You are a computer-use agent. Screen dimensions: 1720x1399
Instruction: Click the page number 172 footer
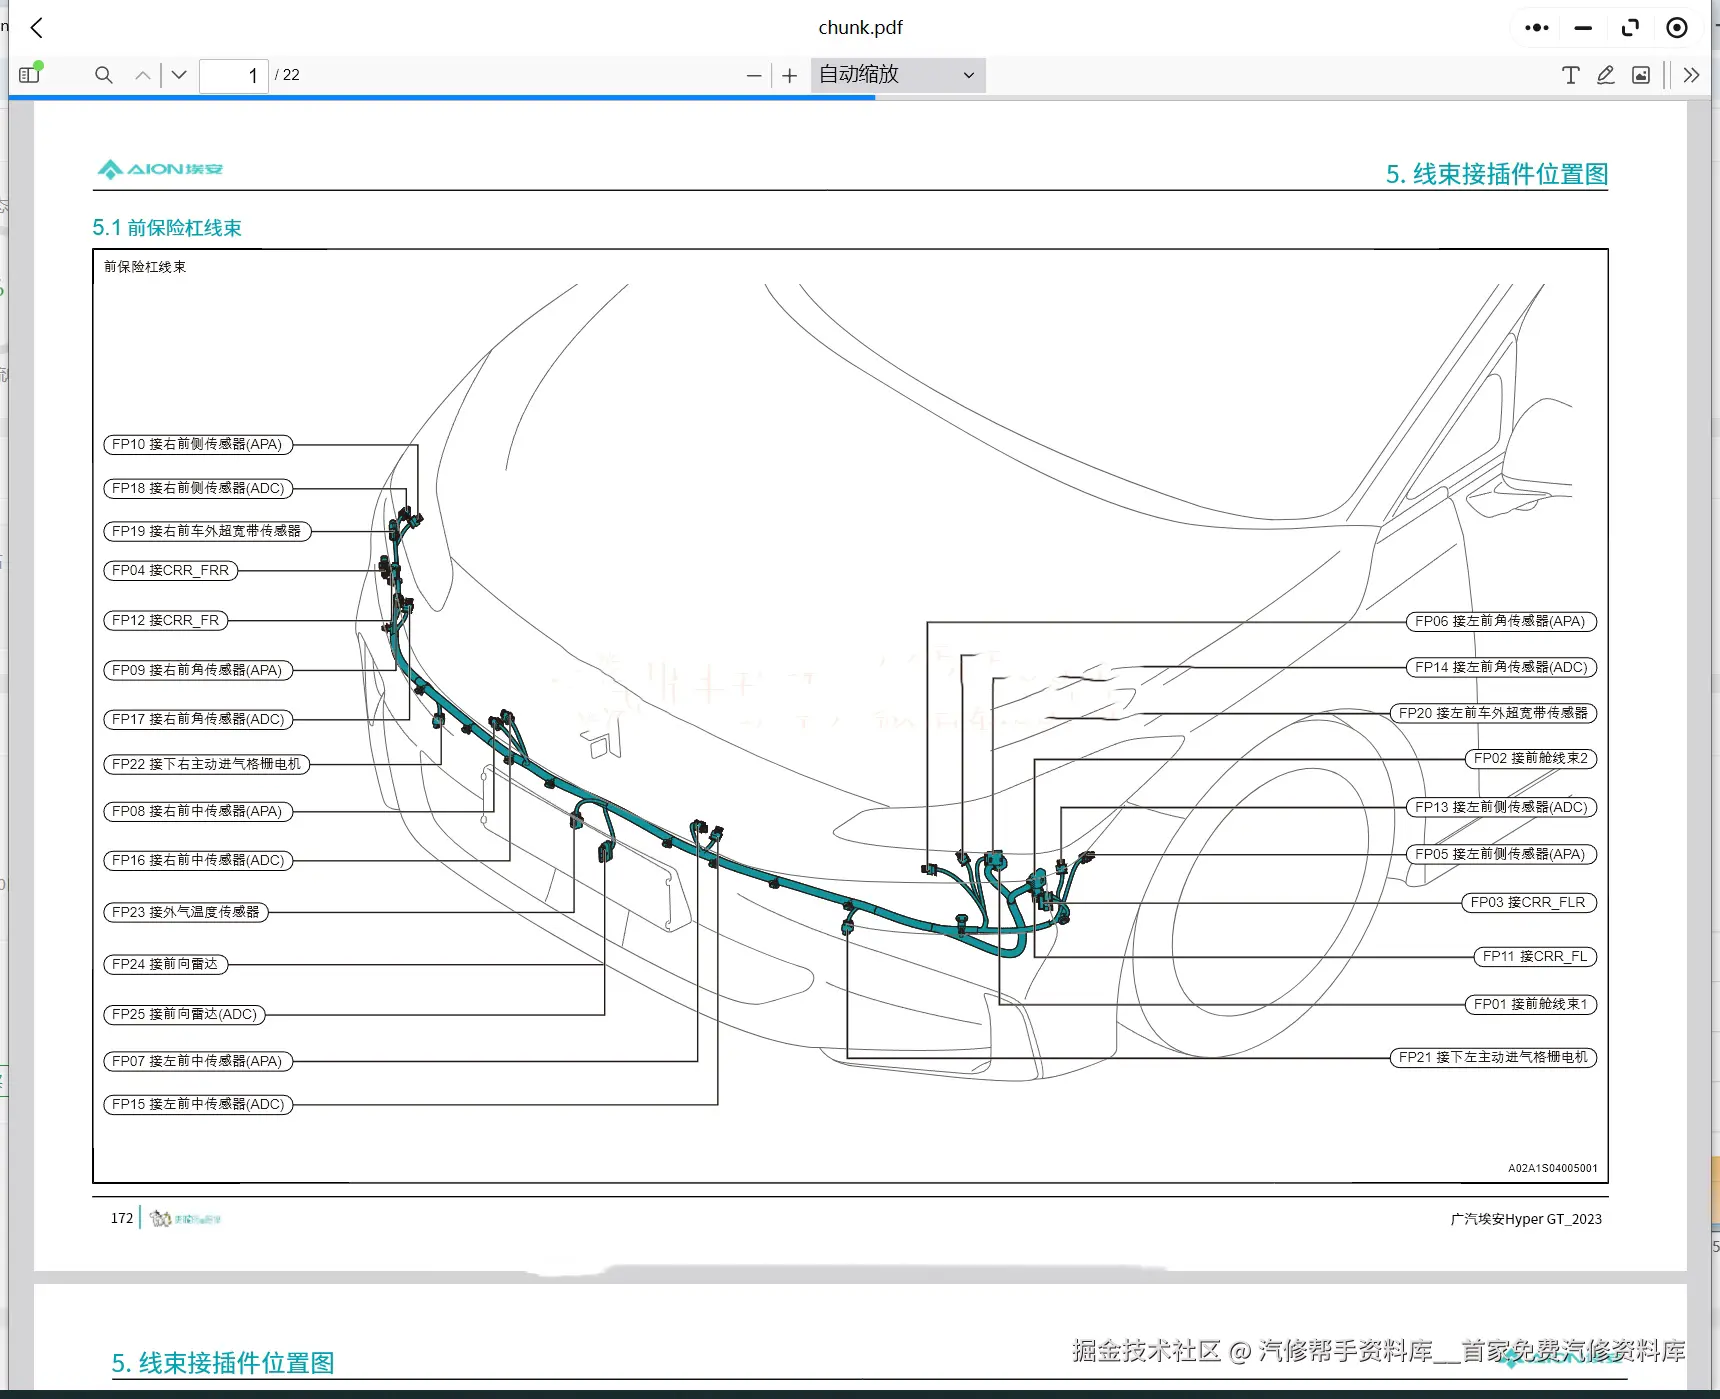[x=122, y=1218]
